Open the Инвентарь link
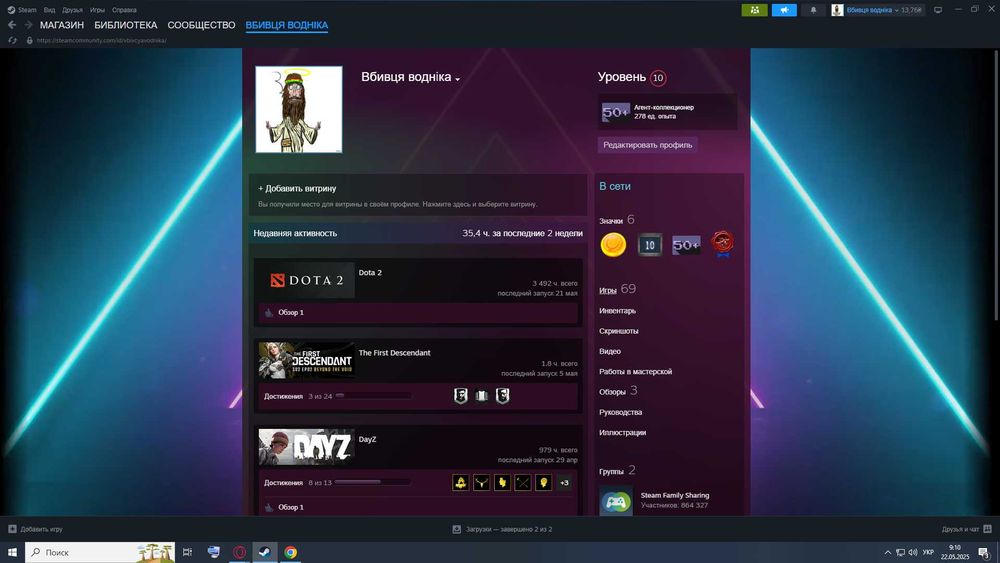Image resolution: width=1000 pixels, height=563 pixels. (x=617, y=311)
